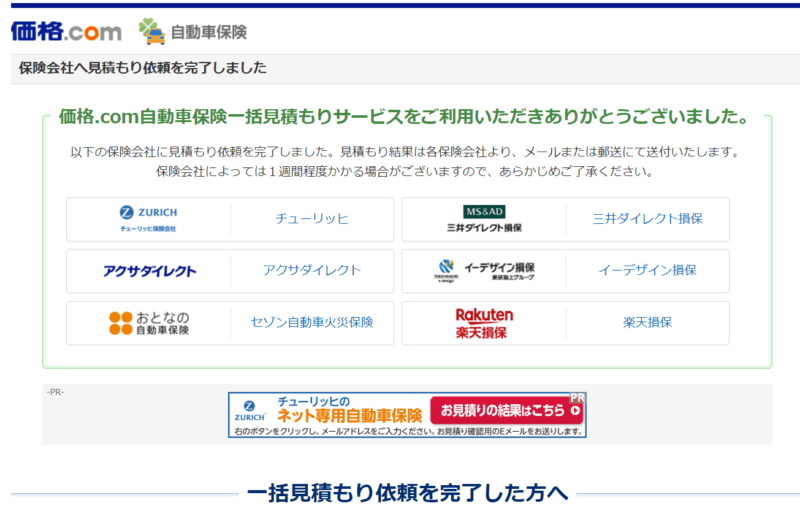The image size is (800, 514).
Task: Click the Rakuten 楽天損保 logo
Action: coord(484,323)
